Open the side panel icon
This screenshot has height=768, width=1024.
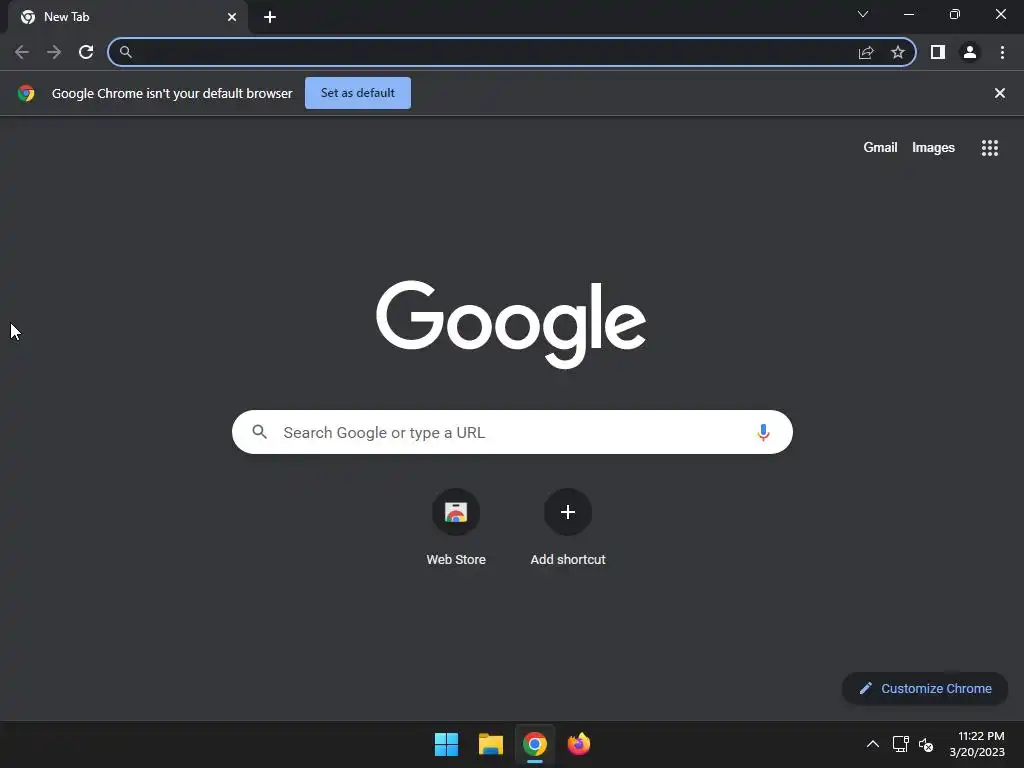[938, 52]
